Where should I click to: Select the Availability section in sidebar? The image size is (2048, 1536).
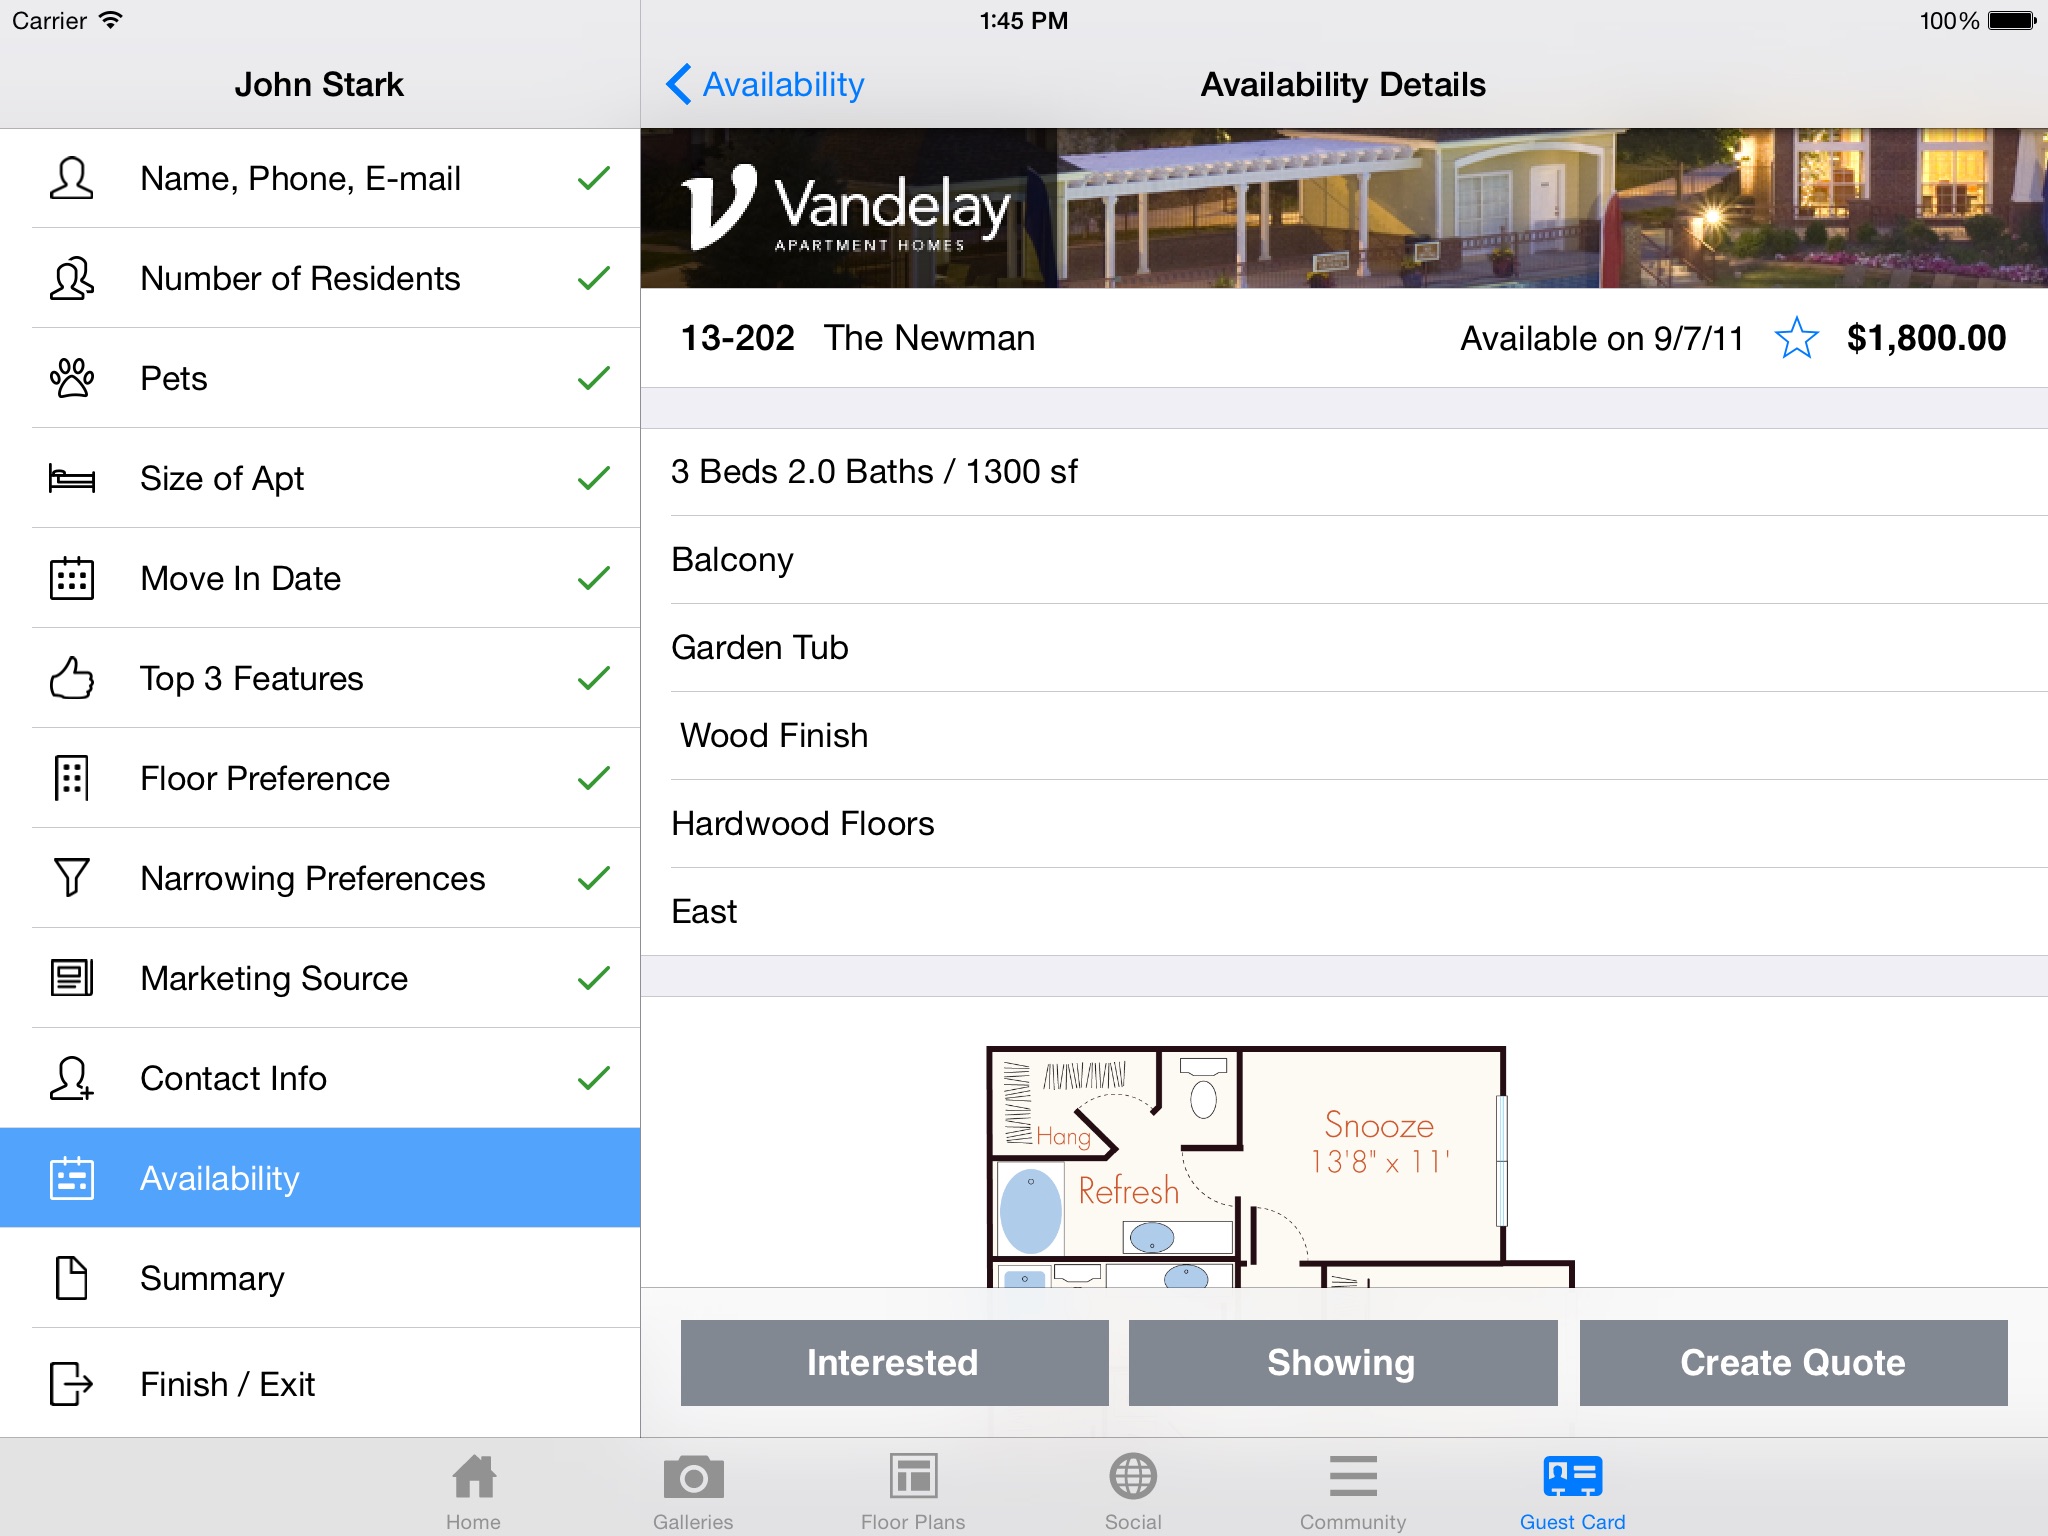[x=318, y=1176]
